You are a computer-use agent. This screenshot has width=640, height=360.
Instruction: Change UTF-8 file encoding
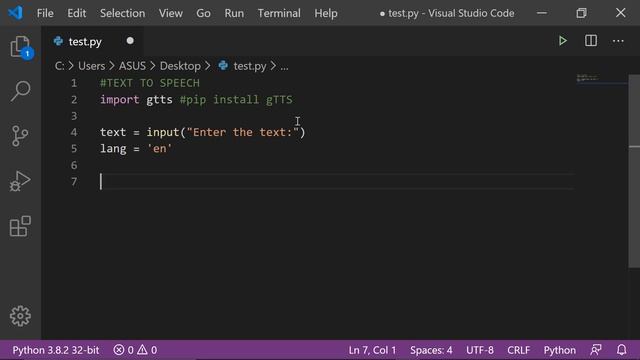(480, 350)
